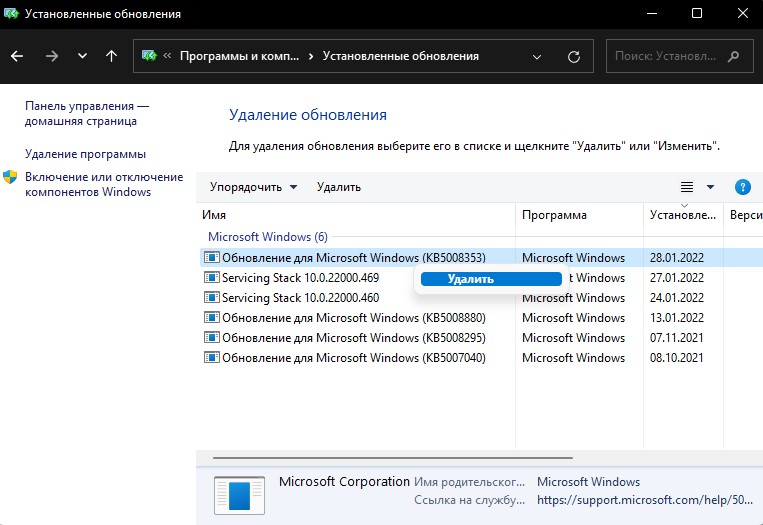Sort by the "Установле..." date column
The height and width of the screenshot is (525, 763).
click(x=683, y=215)
